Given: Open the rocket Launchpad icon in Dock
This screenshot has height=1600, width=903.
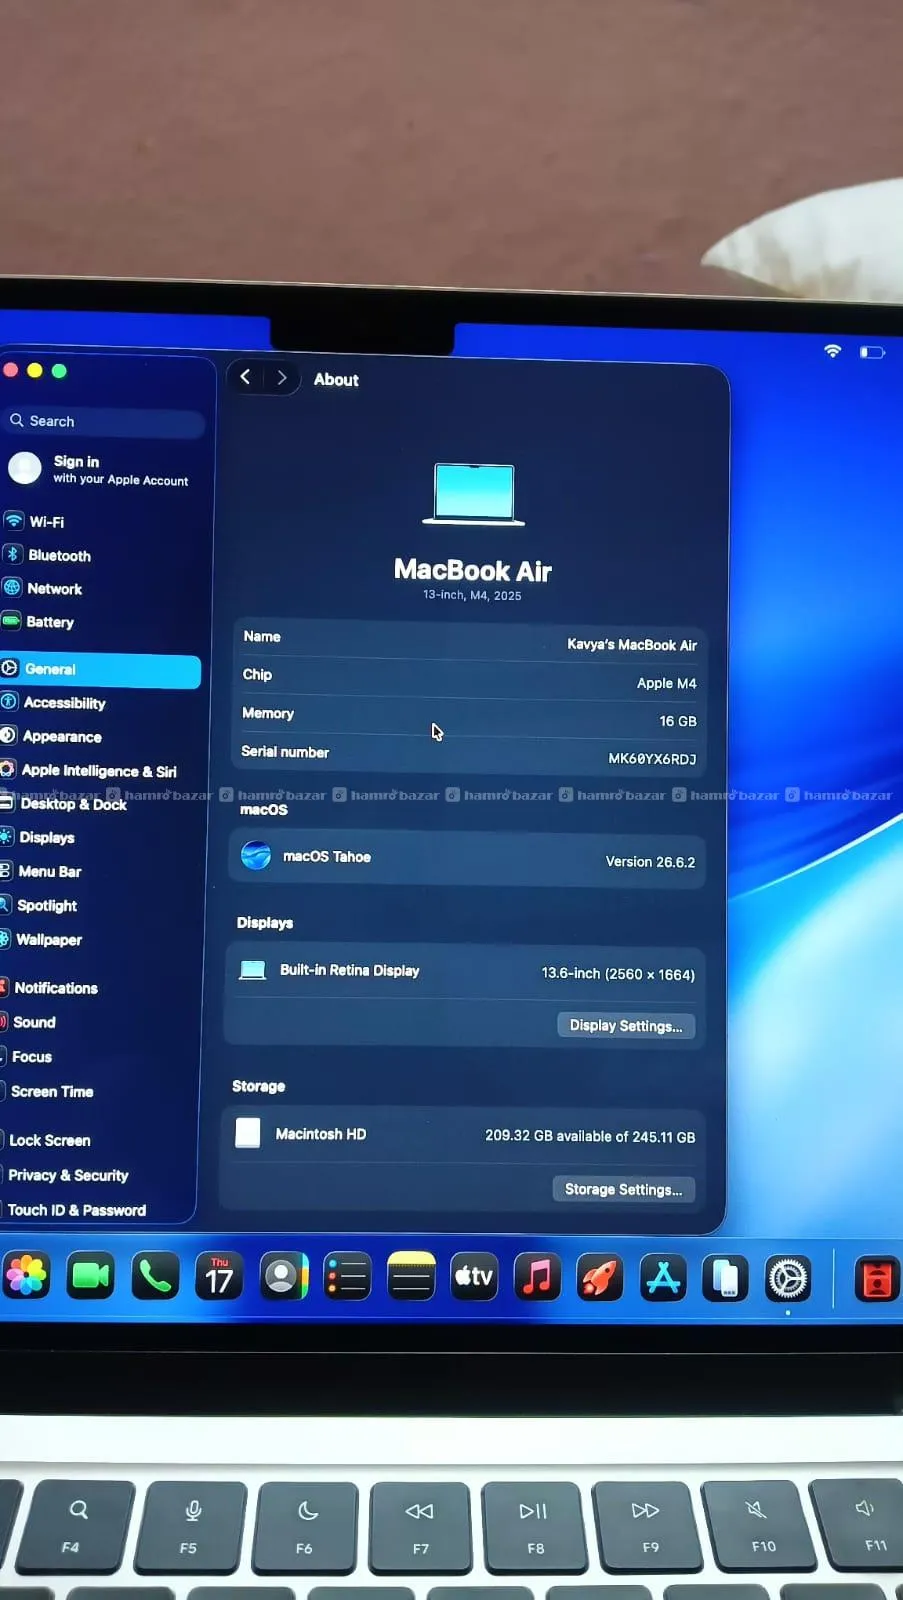Looking at the screenshot, I should 600,1278.
